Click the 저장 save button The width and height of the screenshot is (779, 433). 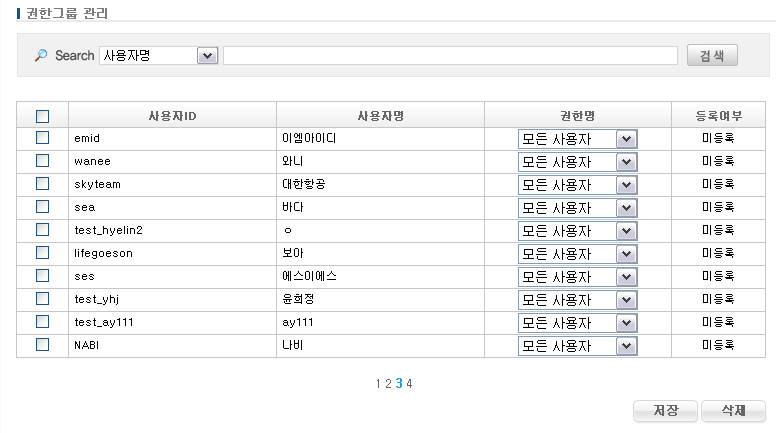pos(666,411)
